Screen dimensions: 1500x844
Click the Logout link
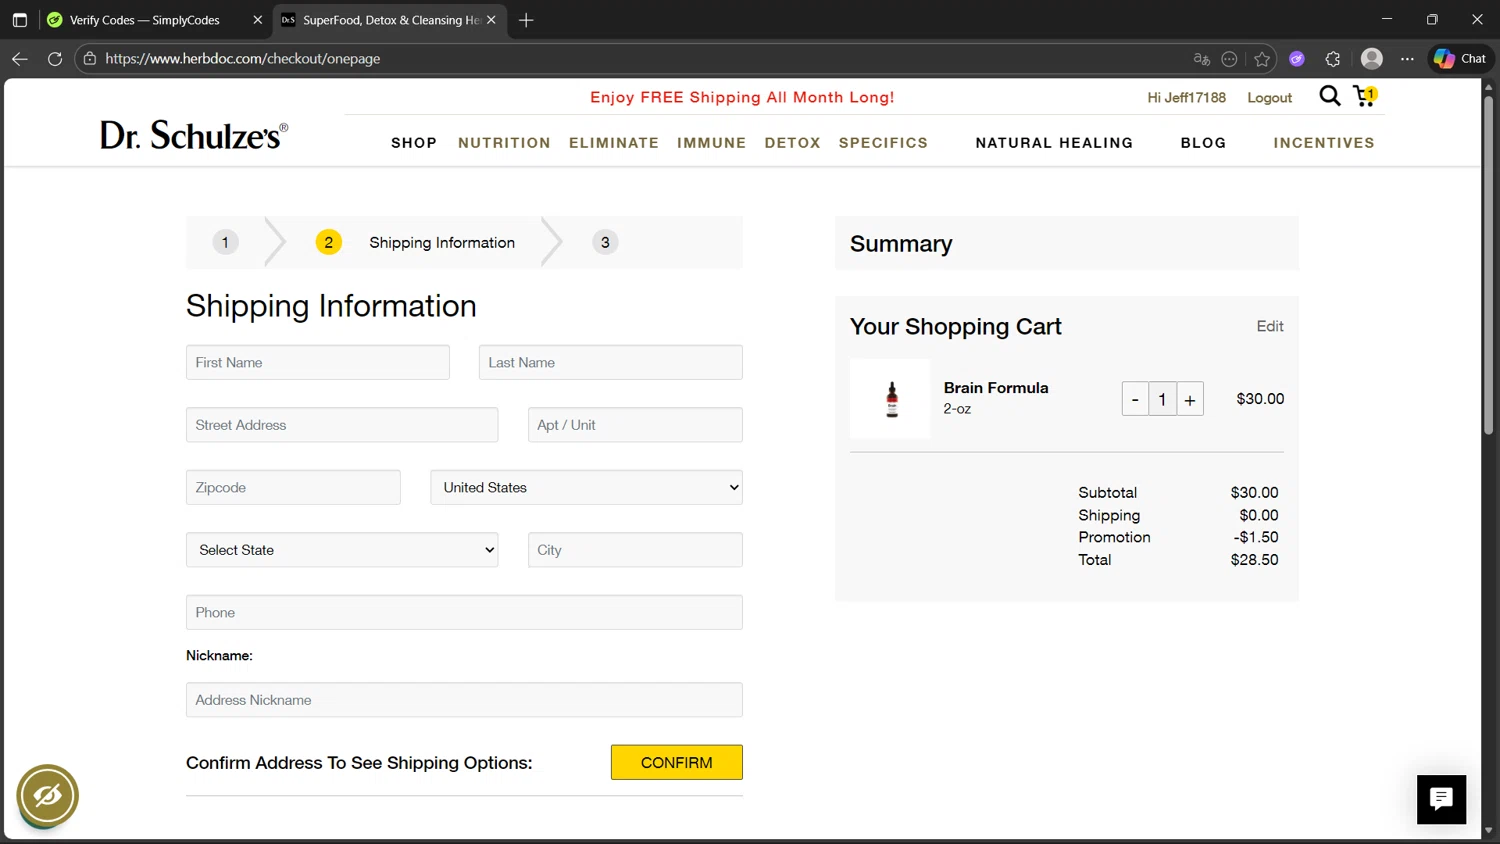click(1269, 98)
